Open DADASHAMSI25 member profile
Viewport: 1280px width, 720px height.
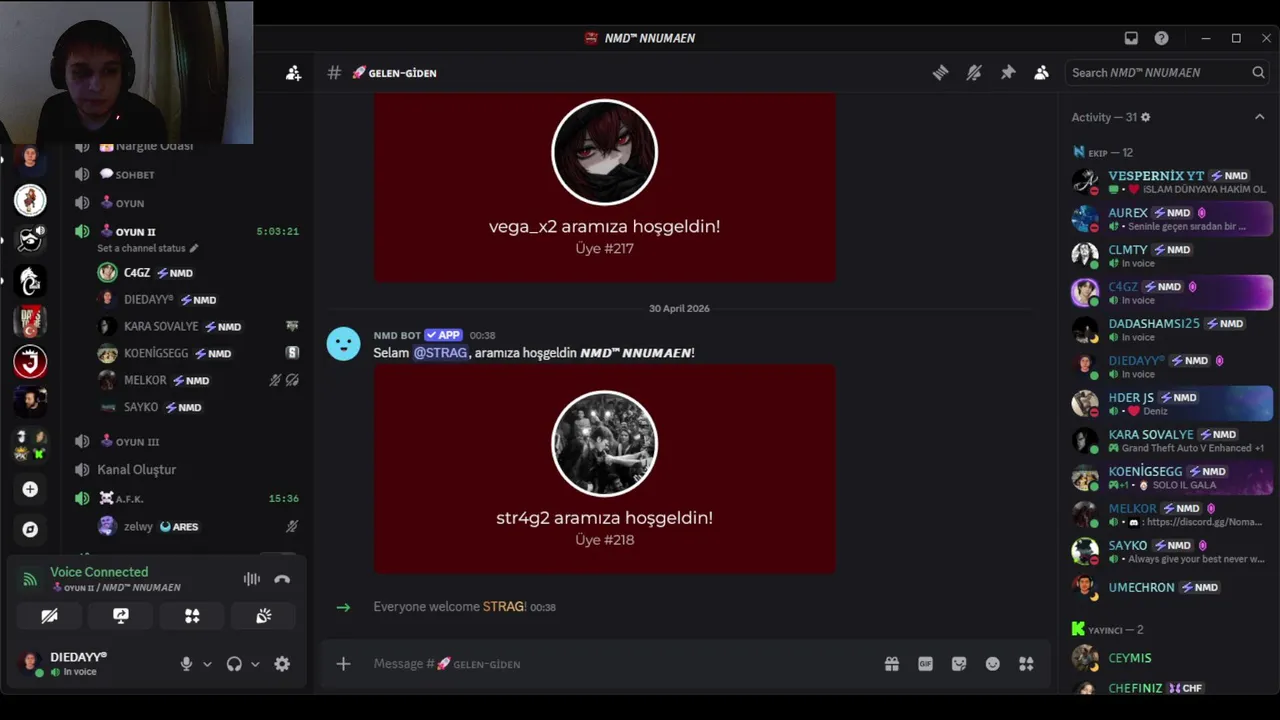click(x=1169, y=329)
